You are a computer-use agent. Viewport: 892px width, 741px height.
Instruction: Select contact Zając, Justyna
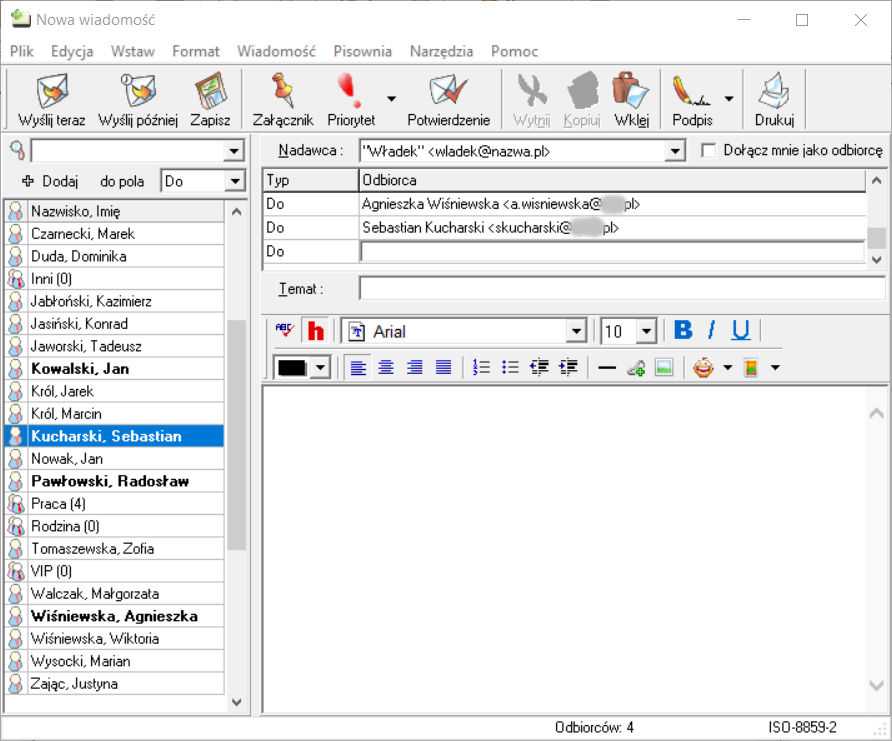pyautogui.click(x=114, y=684)
